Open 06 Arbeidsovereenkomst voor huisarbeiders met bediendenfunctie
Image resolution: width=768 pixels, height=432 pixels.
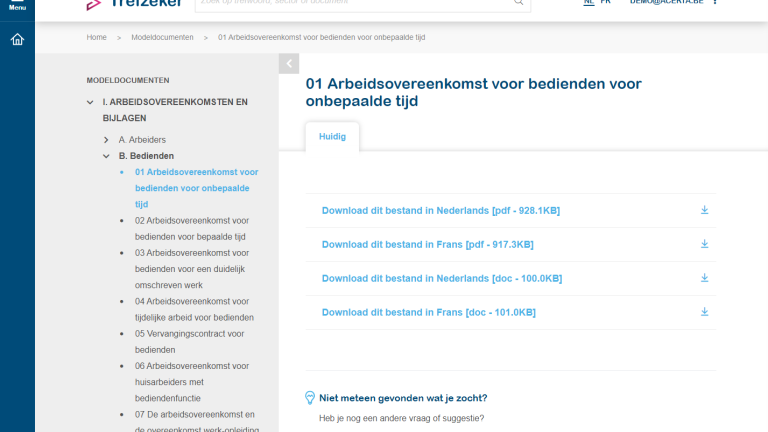(192, 382)
